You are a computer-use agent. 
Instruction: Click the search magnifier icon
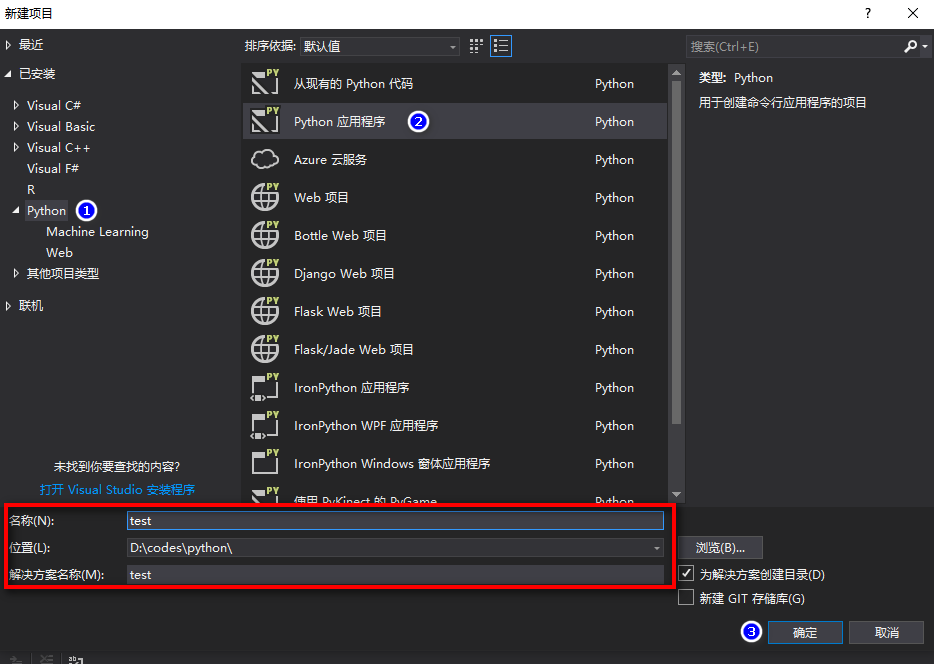click(910, 46)
